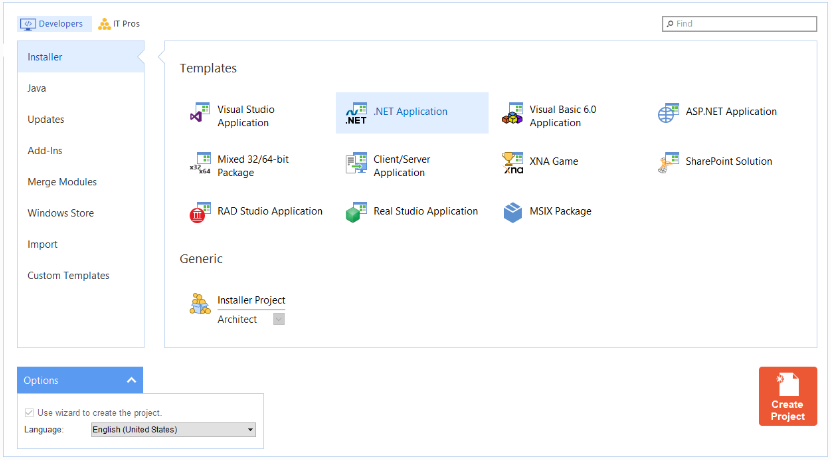Screen dimensions: 831x460
Task: Collapse the Options panel
Action: 131,380
